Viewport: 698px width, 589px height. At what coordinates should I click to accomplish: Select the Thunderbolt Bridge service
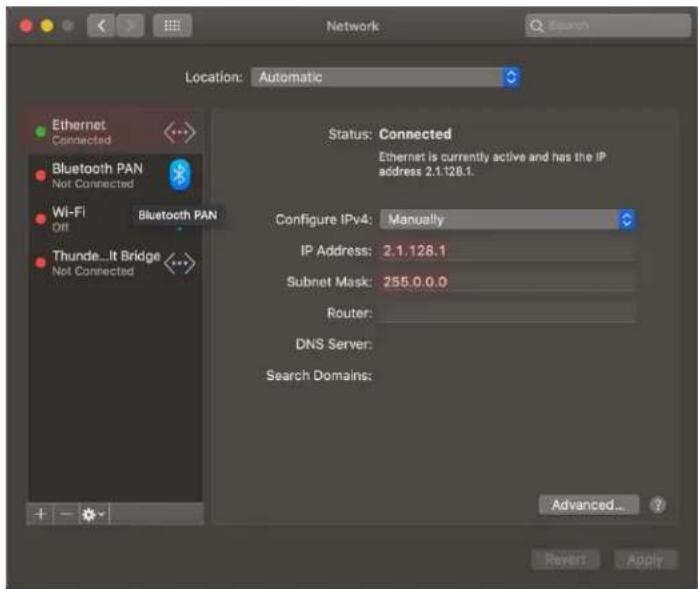(x=115, y=263)
